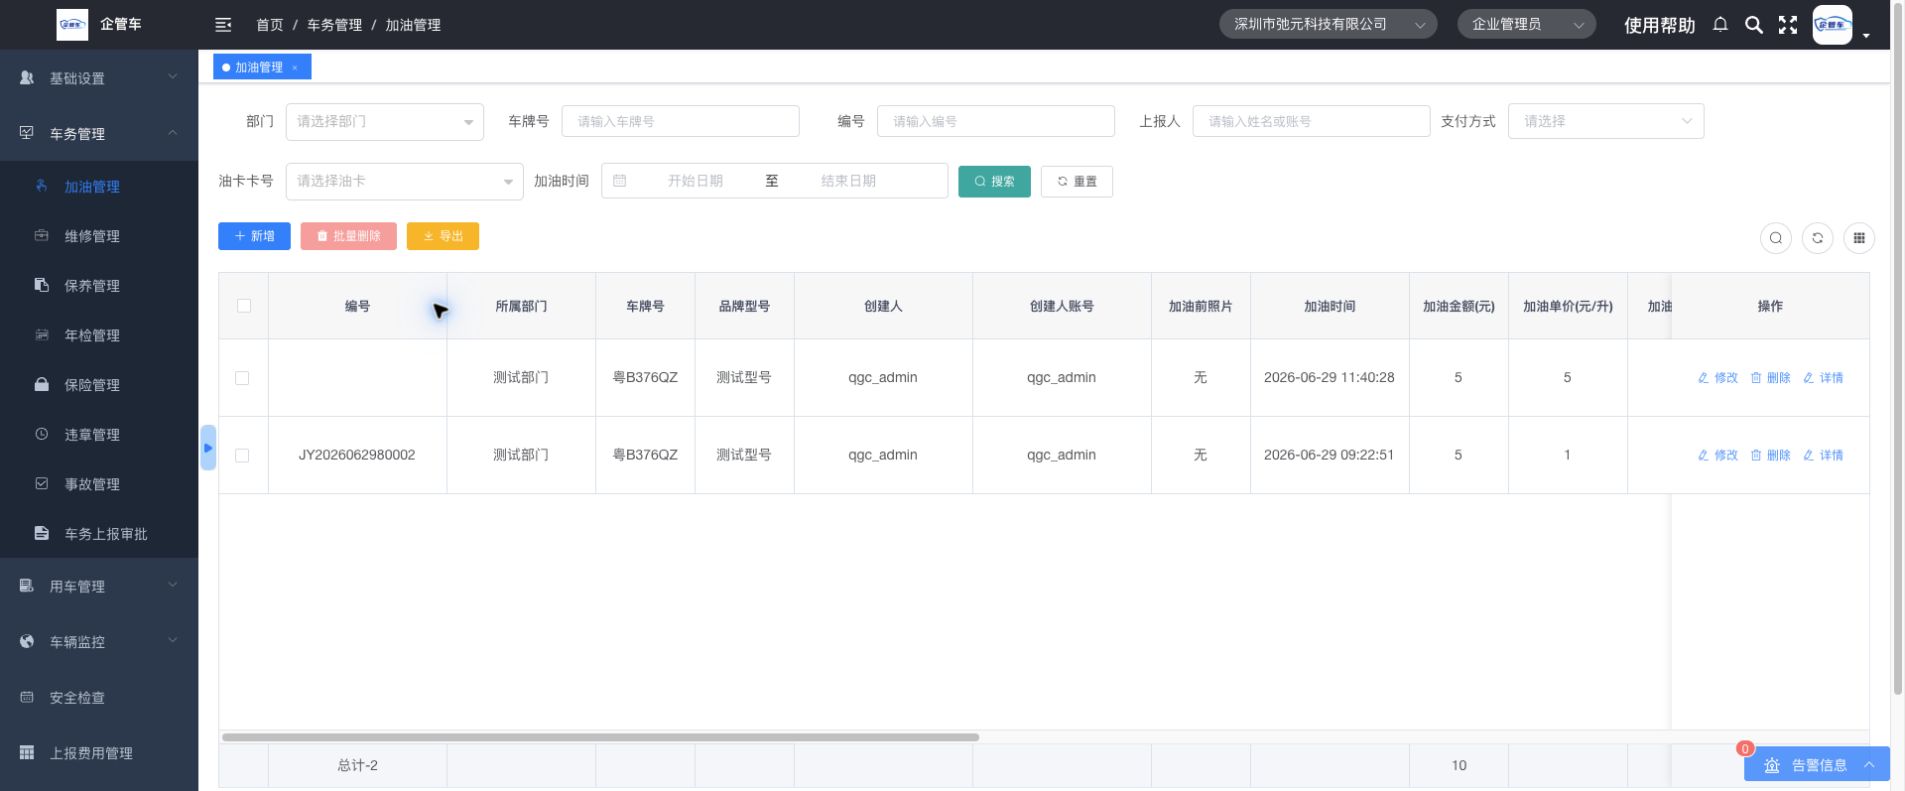Click the table horizontal scrollbar

click(600, 737)
